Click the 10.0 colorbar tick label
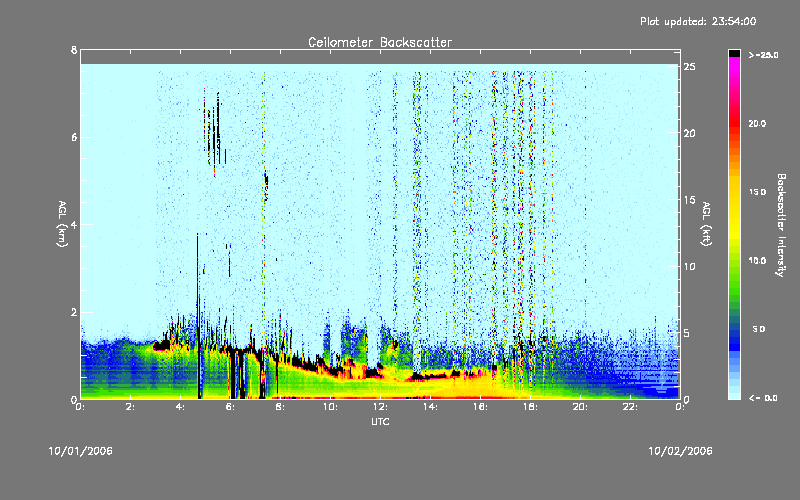800x500 pixels. [757, 261]
